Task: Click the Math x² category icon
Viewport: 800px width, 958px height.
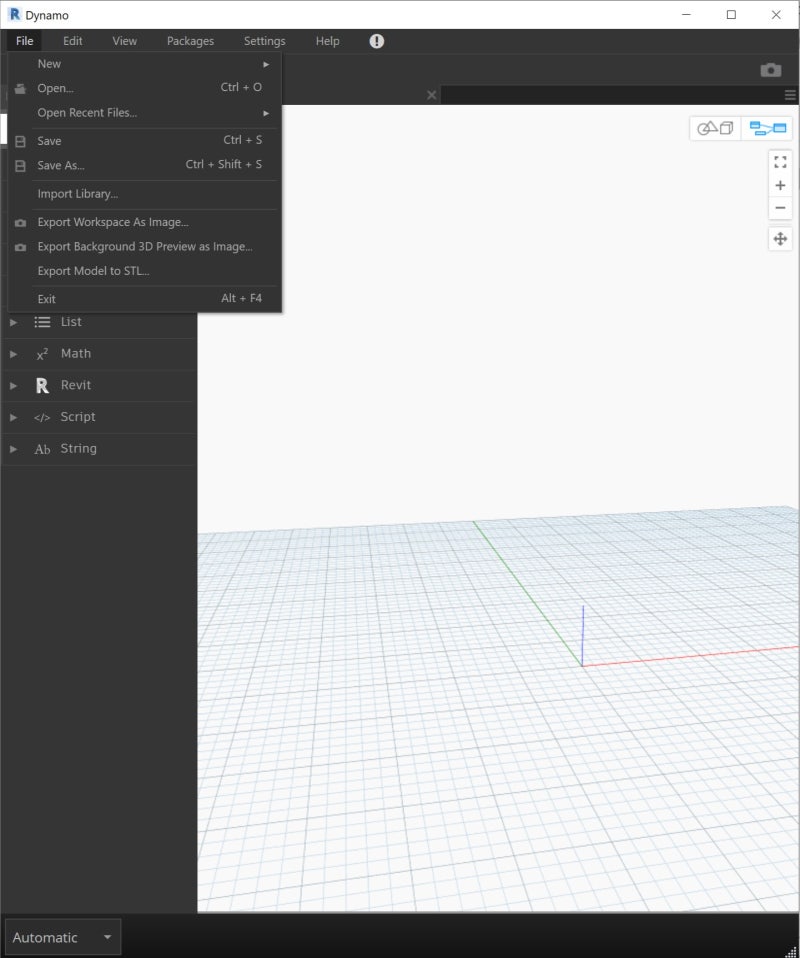Action: click(42, 353)
